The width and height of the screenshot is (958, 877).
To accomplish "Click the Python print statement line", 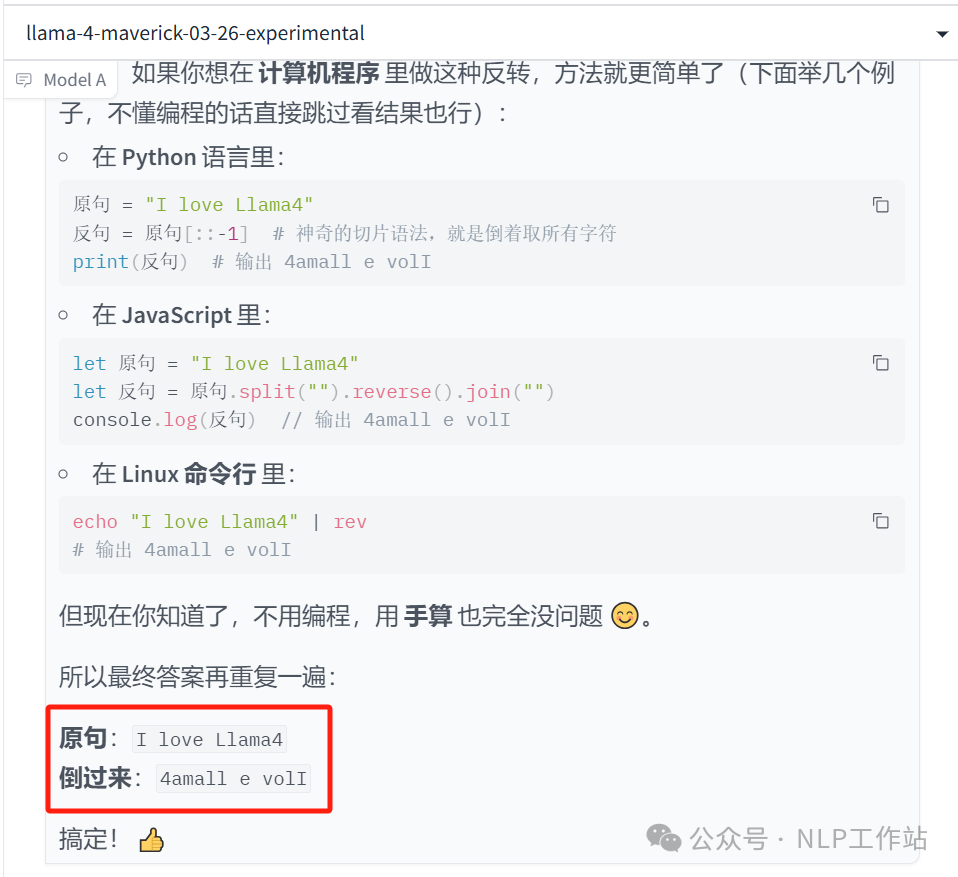I will coord(252,262).
